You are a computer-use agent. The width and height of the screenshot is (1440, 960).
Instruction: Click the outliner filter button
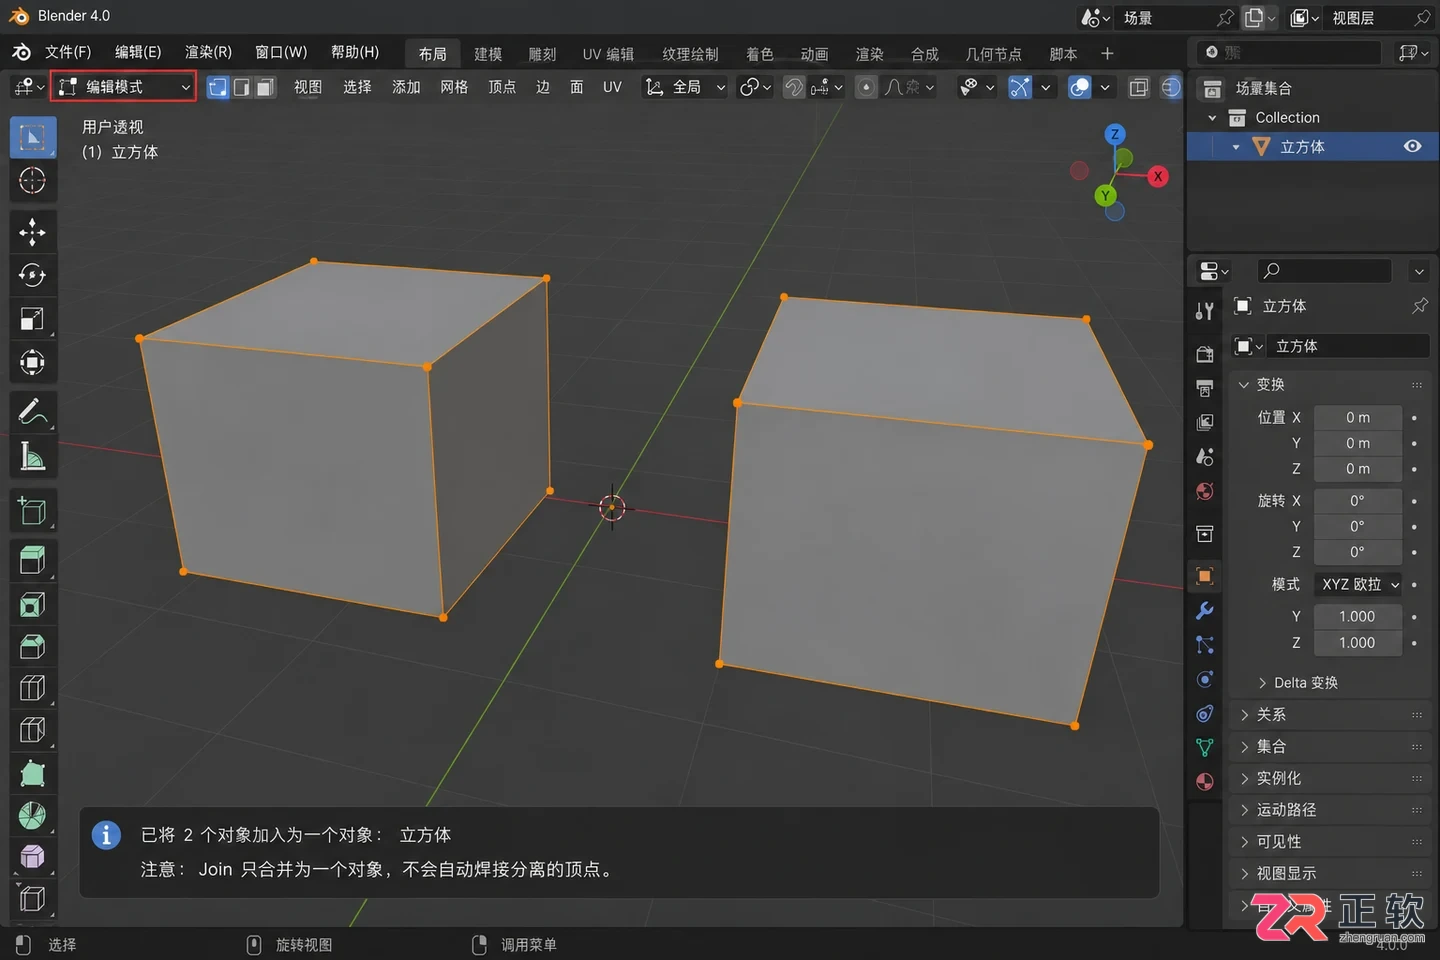pos(1413,52)
